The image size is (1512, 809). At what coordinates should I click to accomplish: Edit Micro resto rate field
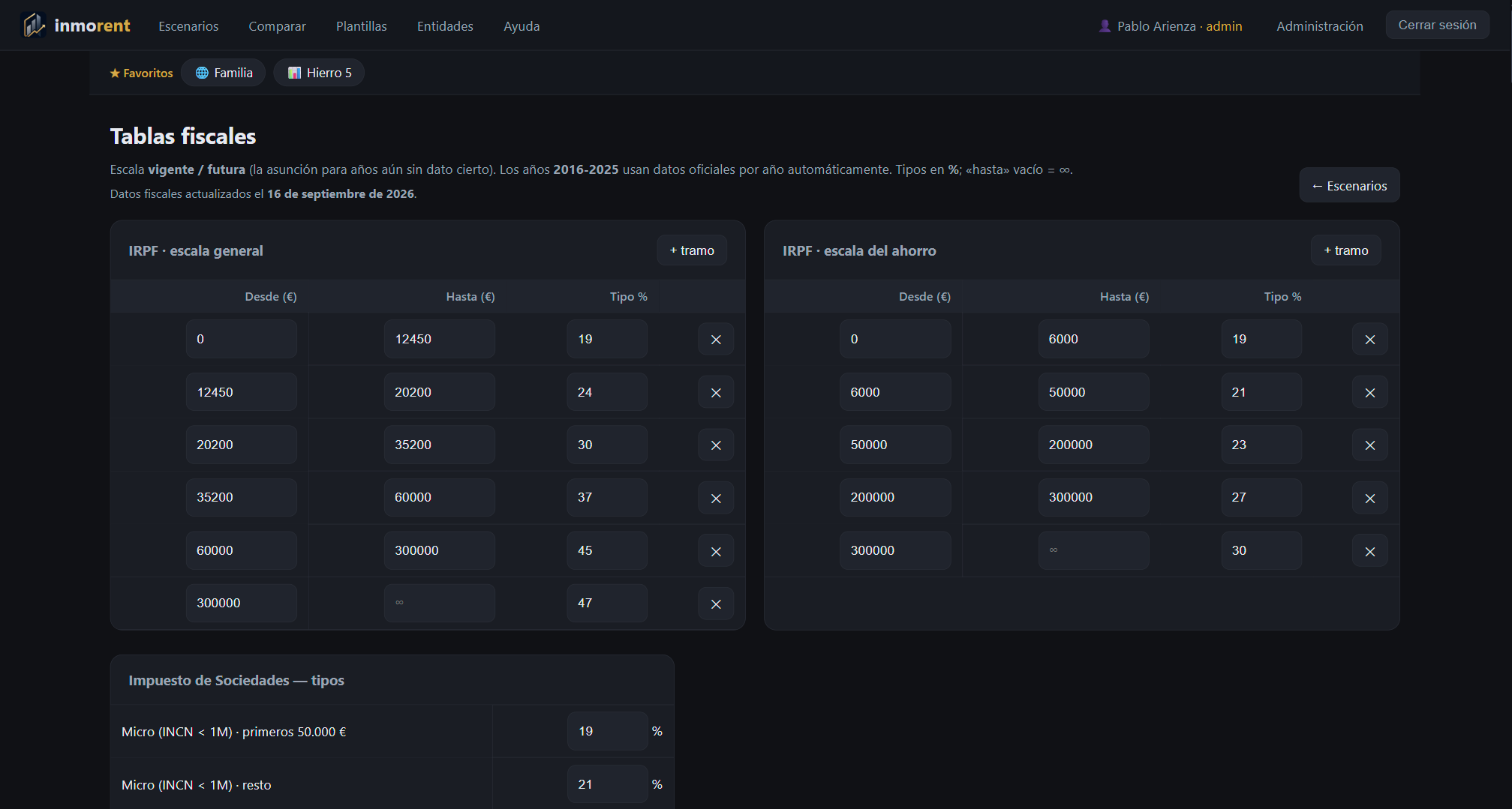click(x=607, y=784)
